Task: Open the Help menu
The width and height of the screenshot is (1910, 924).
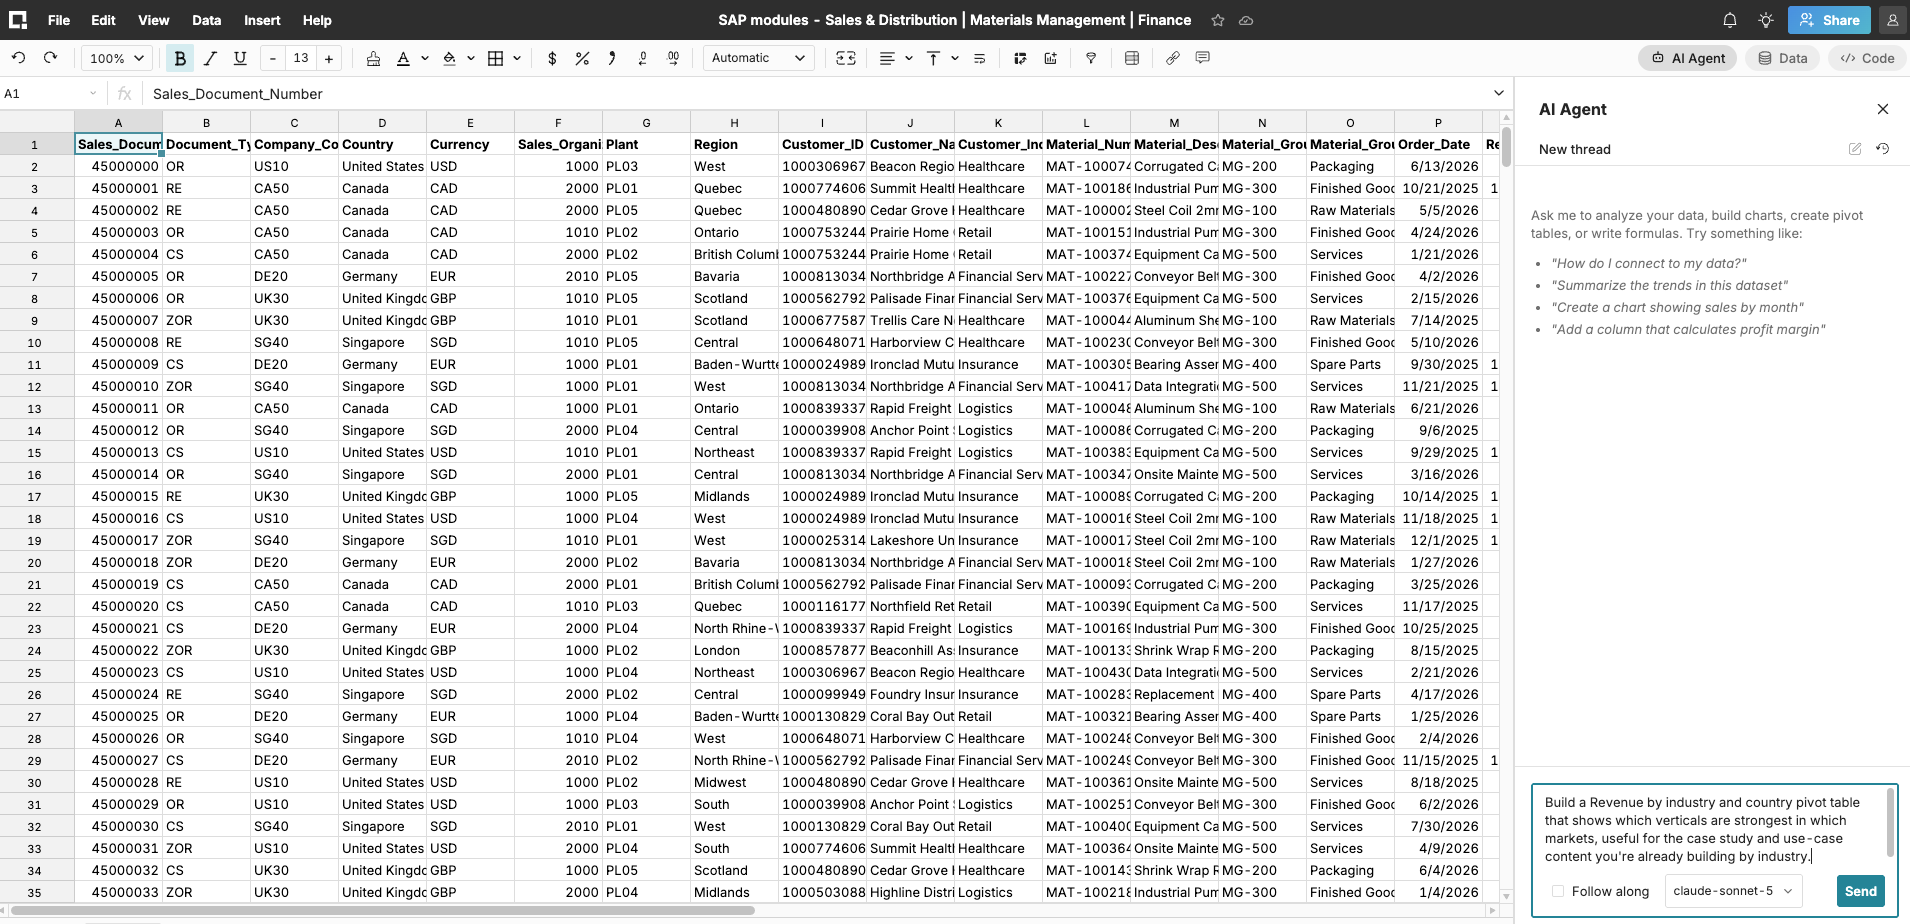Action: pyautogui.click(x=317, y=20)
